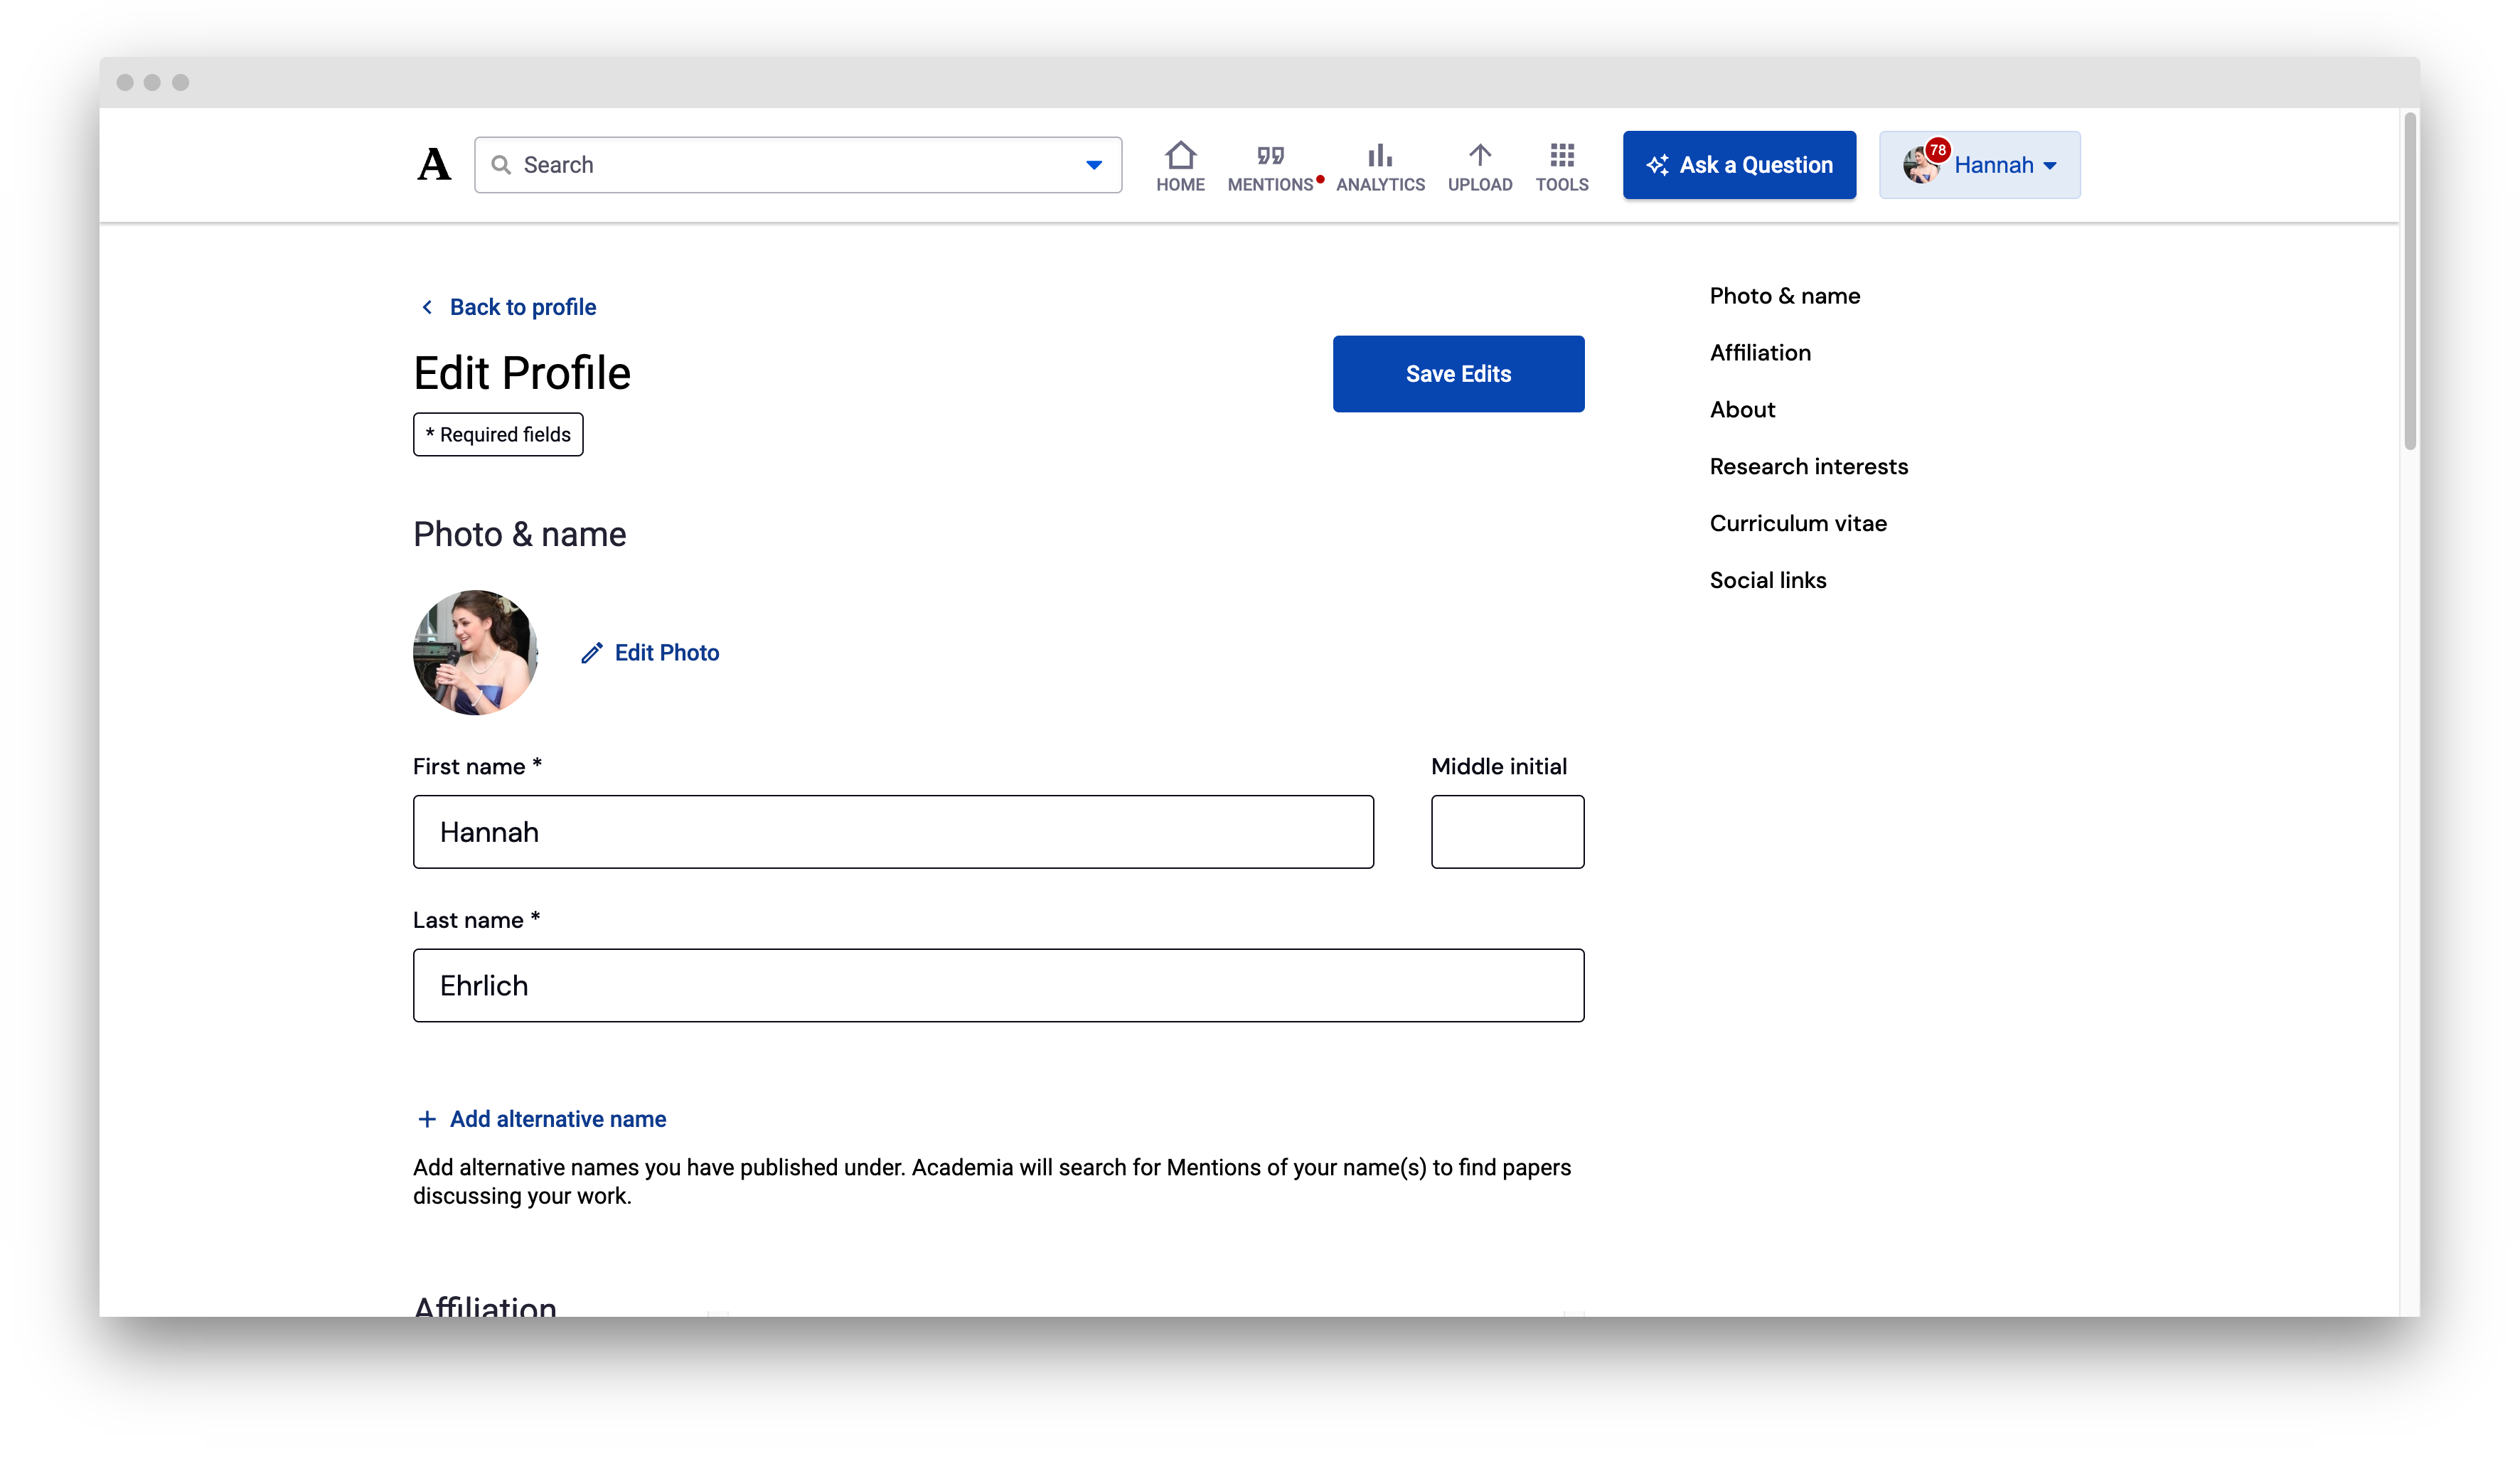Open Mentions quote icon
The height and width of the screenshot is (1459, 2520).
[x=1270, y=155]
